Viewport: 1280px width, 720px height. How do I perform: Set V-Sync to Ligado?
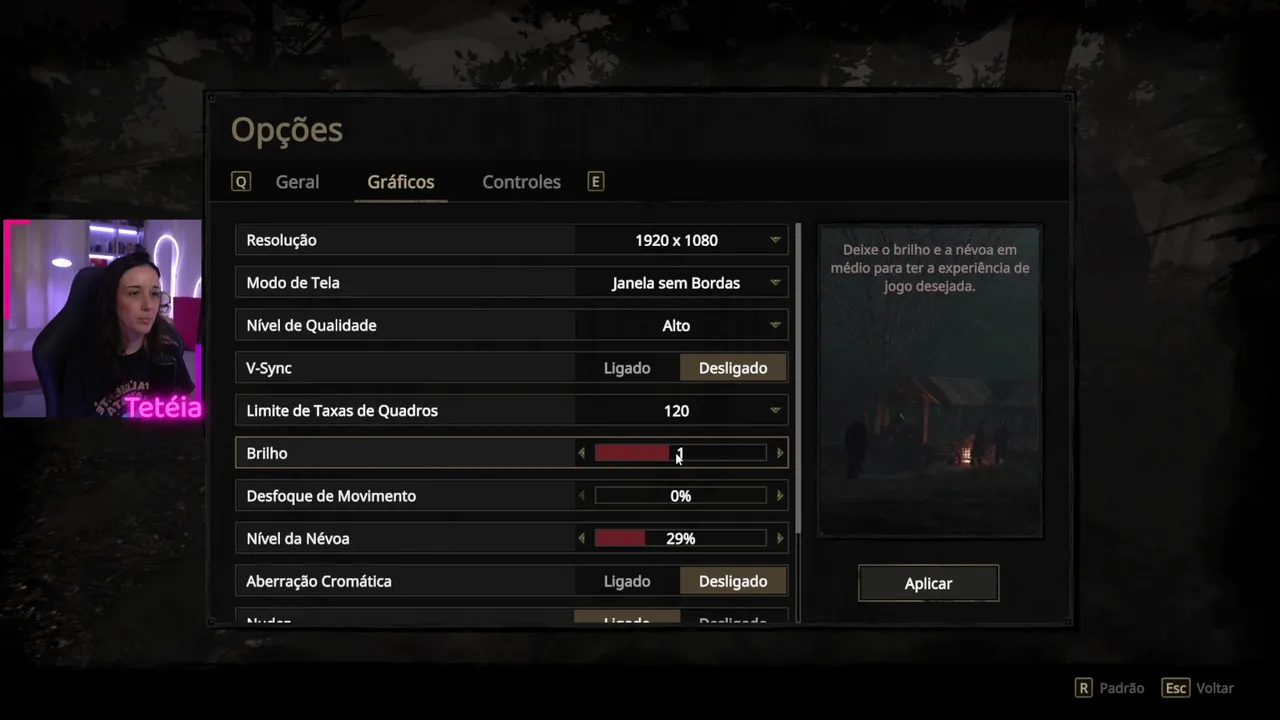[627, 368]
